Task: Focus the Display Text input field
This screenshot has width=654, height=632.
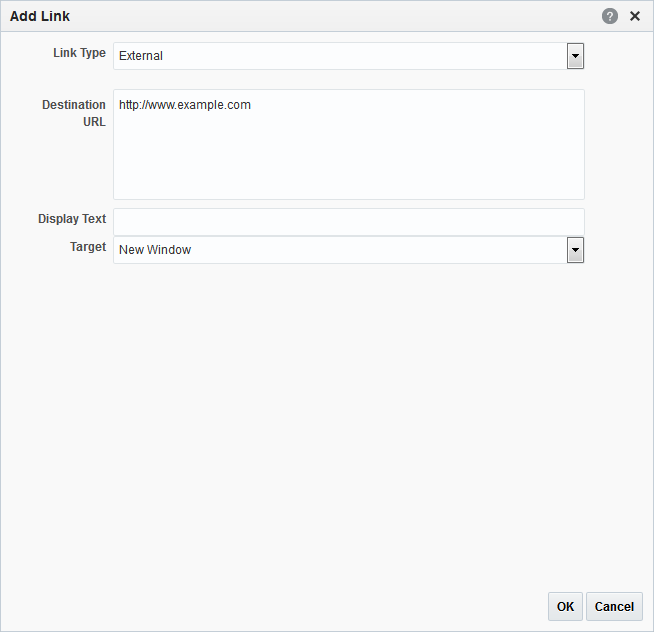Action: [x=349, y=222]
